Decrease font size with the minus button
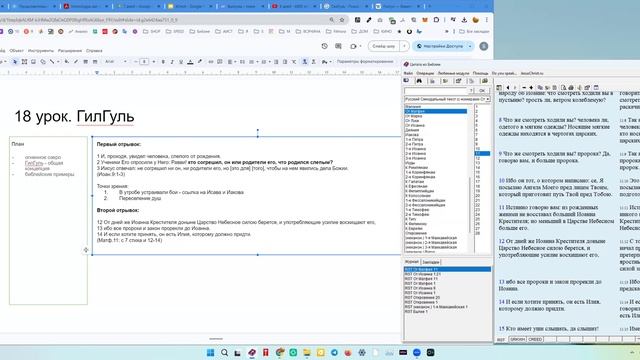Image resolution: width=640 pixels, height=360 pixels. pyautogui.click(x=136, y=62)
